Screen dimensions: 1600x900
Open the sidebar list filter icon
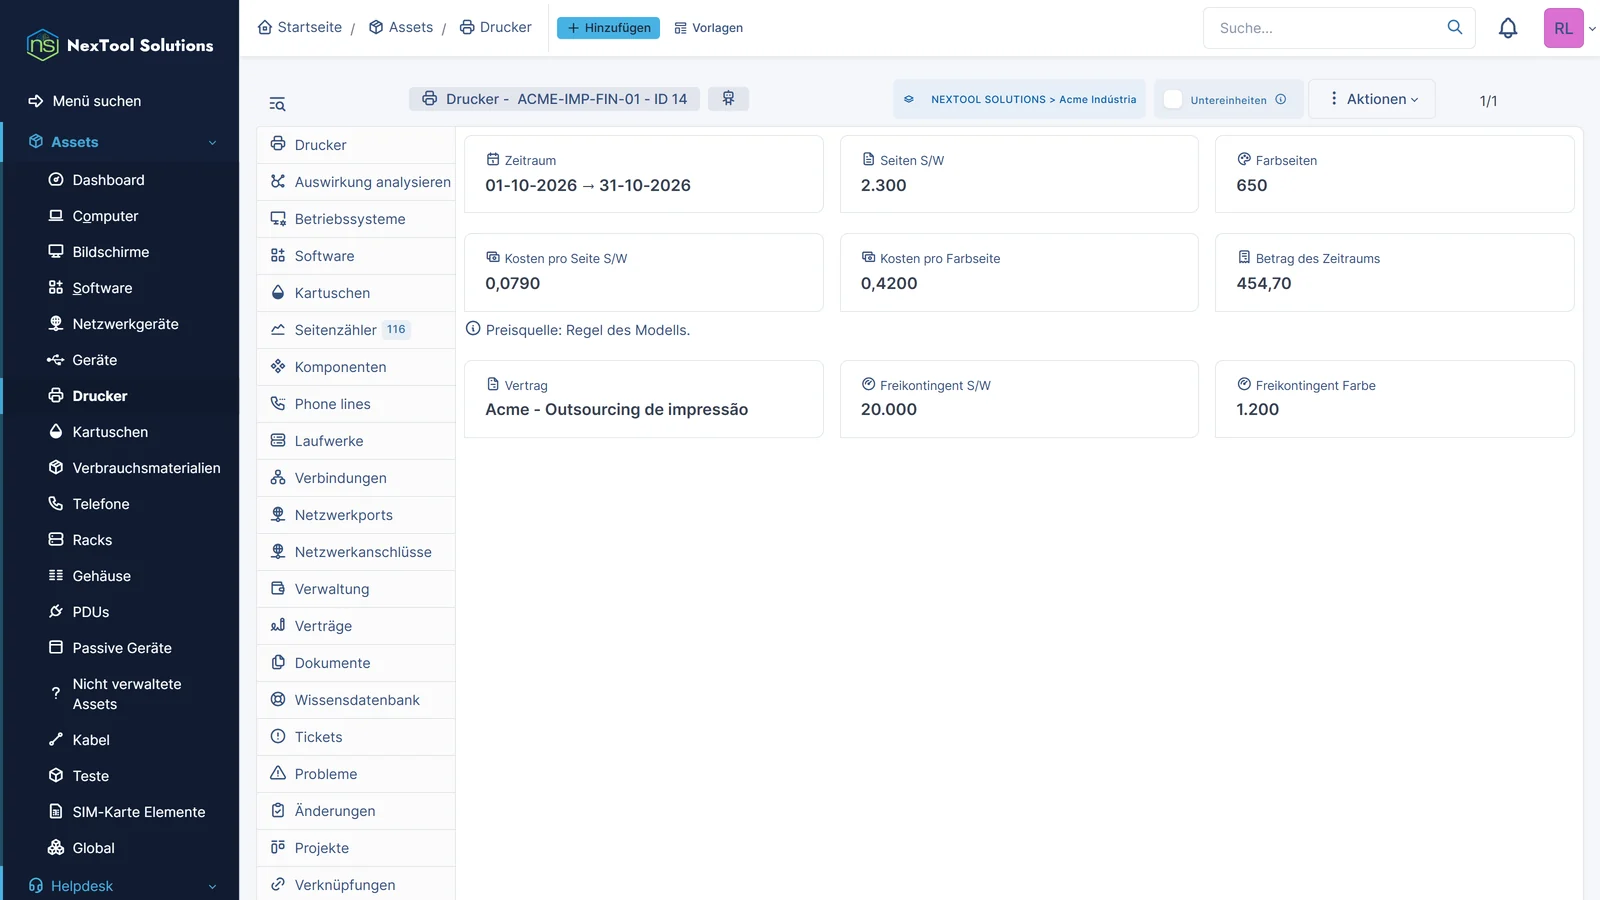[277, 104]
